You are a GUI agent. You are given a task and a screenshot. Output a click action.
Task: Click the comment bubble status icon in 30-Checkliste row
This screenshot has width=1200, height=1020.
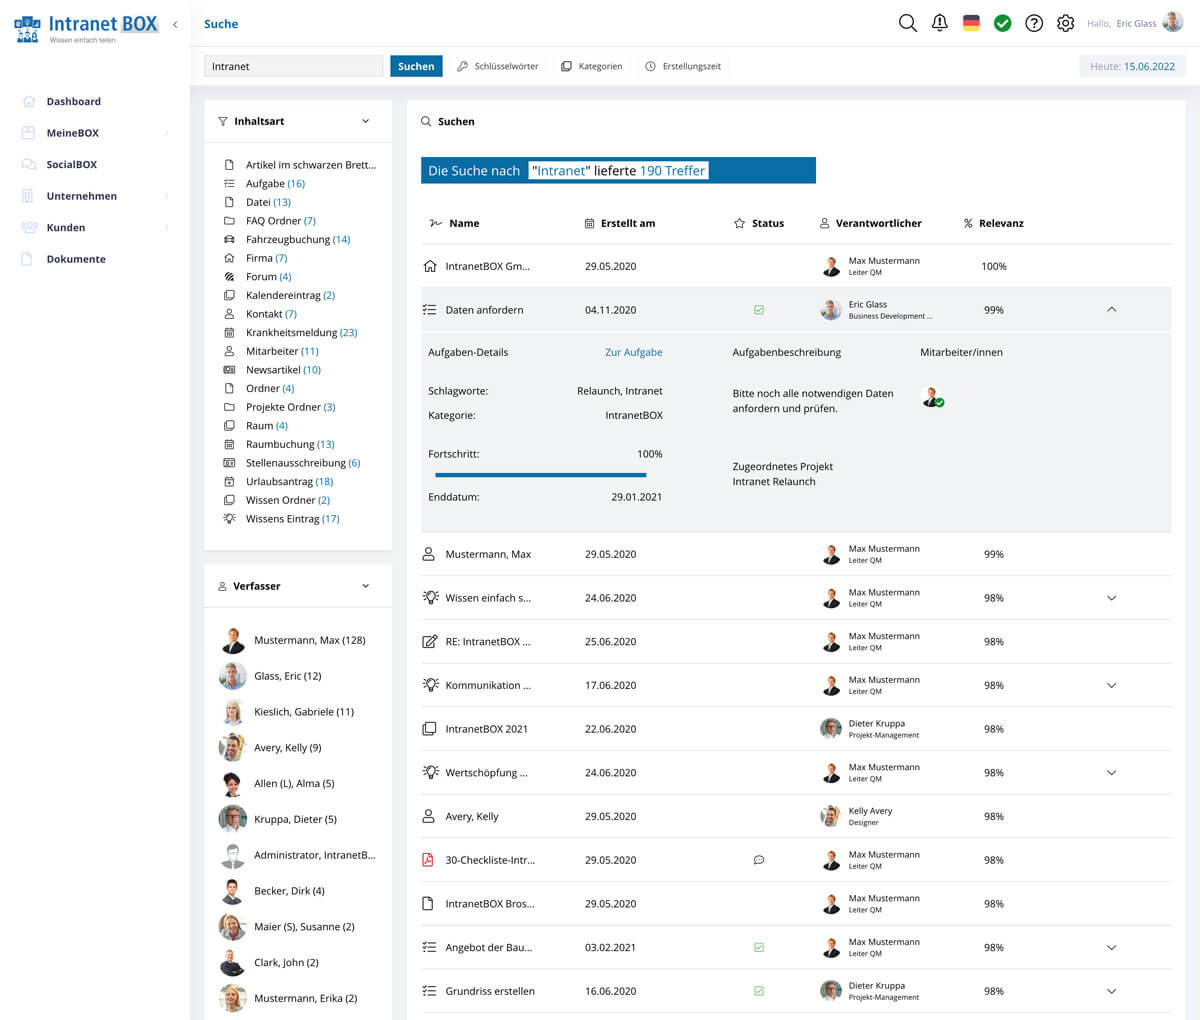pyautogui.click(x=759, y=860)
